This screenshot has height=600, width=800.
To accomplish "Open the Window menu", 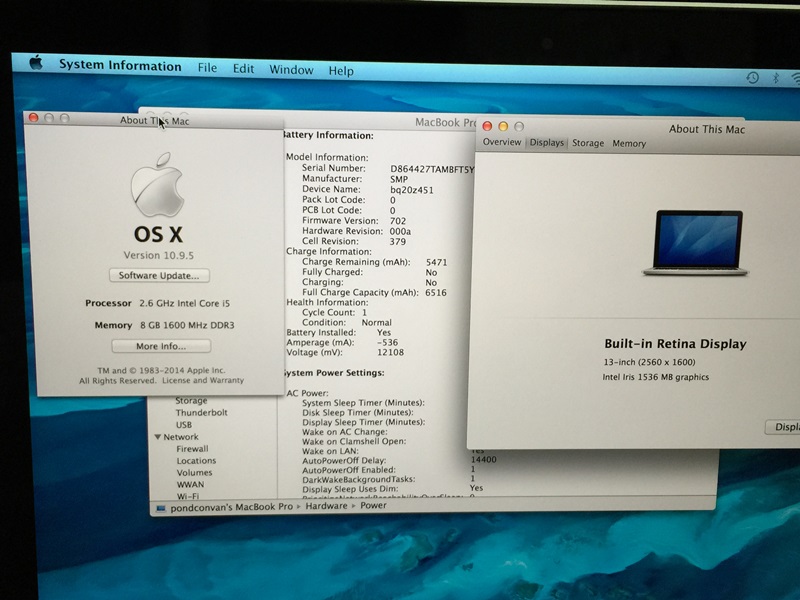I will point(291,70).
